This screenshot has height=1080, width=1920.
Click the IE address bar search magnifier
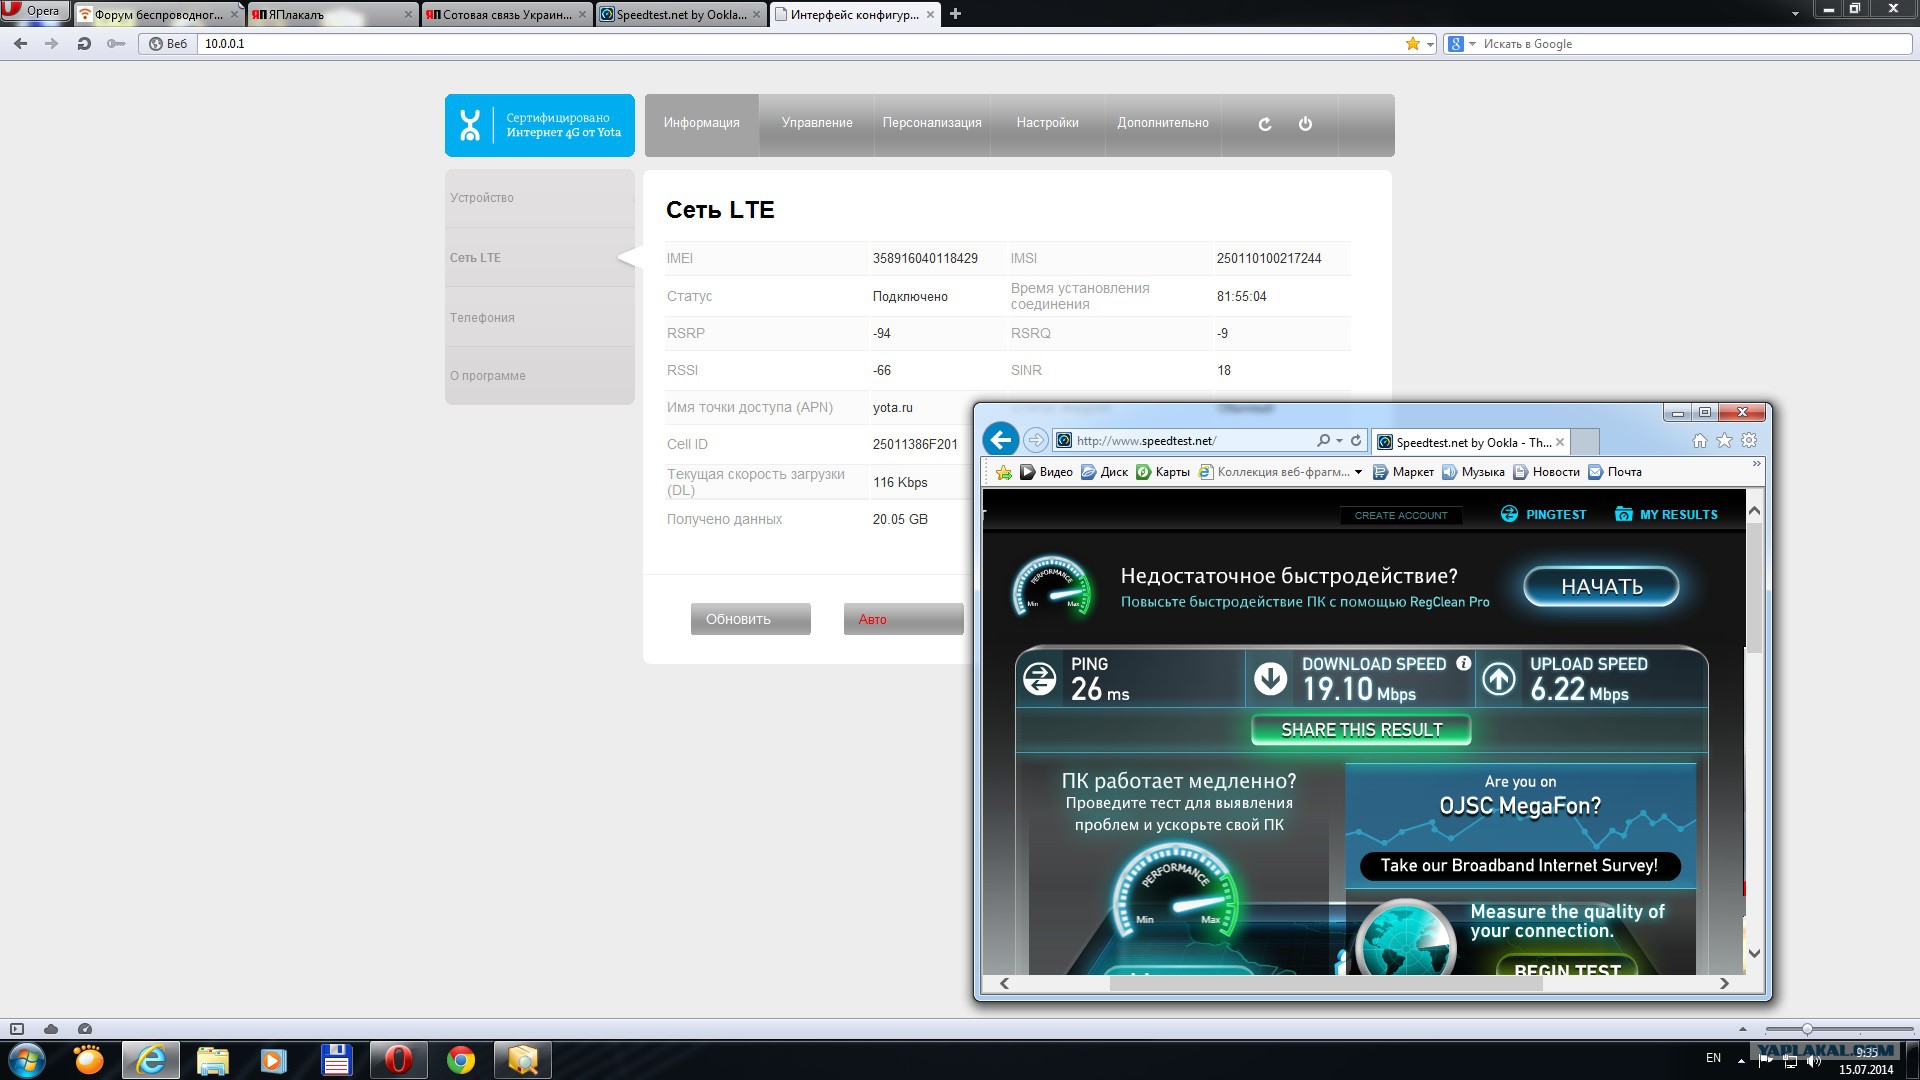point(1323,441)
